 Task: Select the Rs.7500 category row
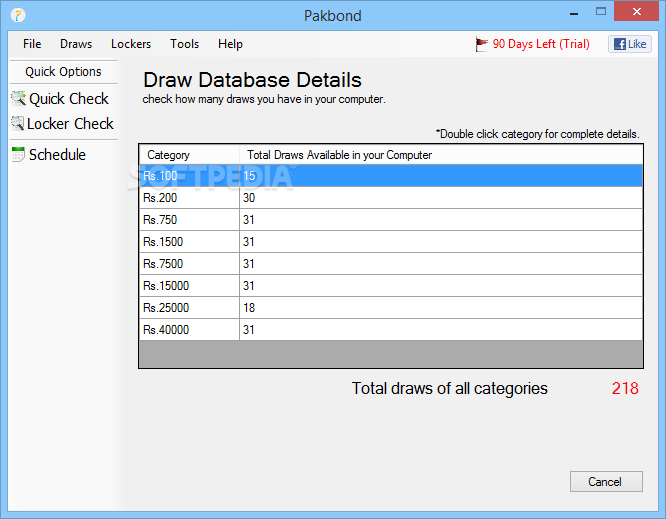tap(391, 264)
